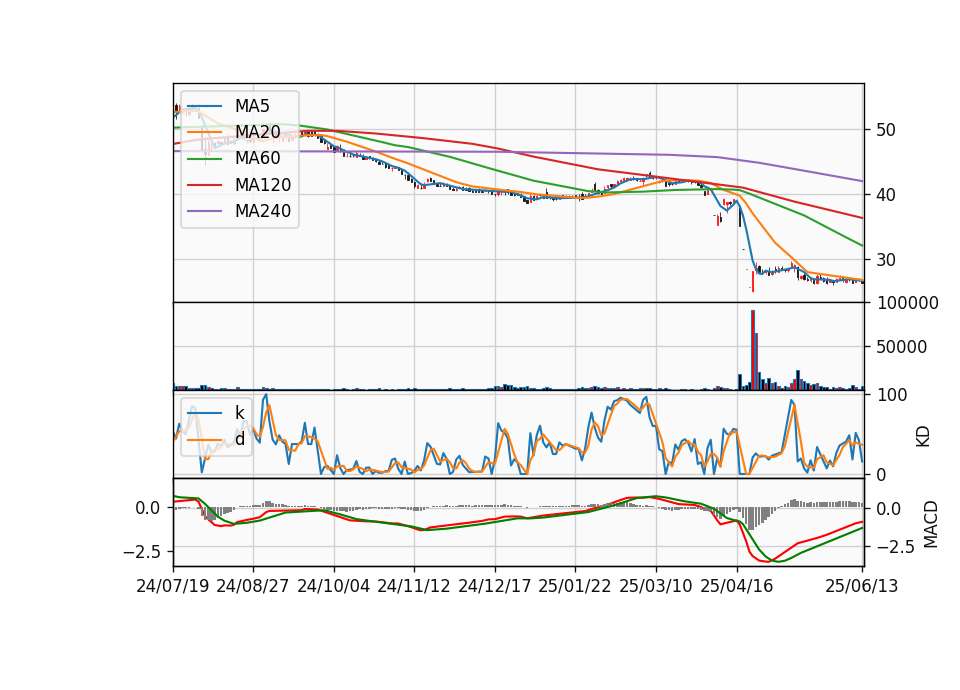Screen dimensions: 960x690
Task: Click the volume axis value 100000
Action: tap(907, 303)
